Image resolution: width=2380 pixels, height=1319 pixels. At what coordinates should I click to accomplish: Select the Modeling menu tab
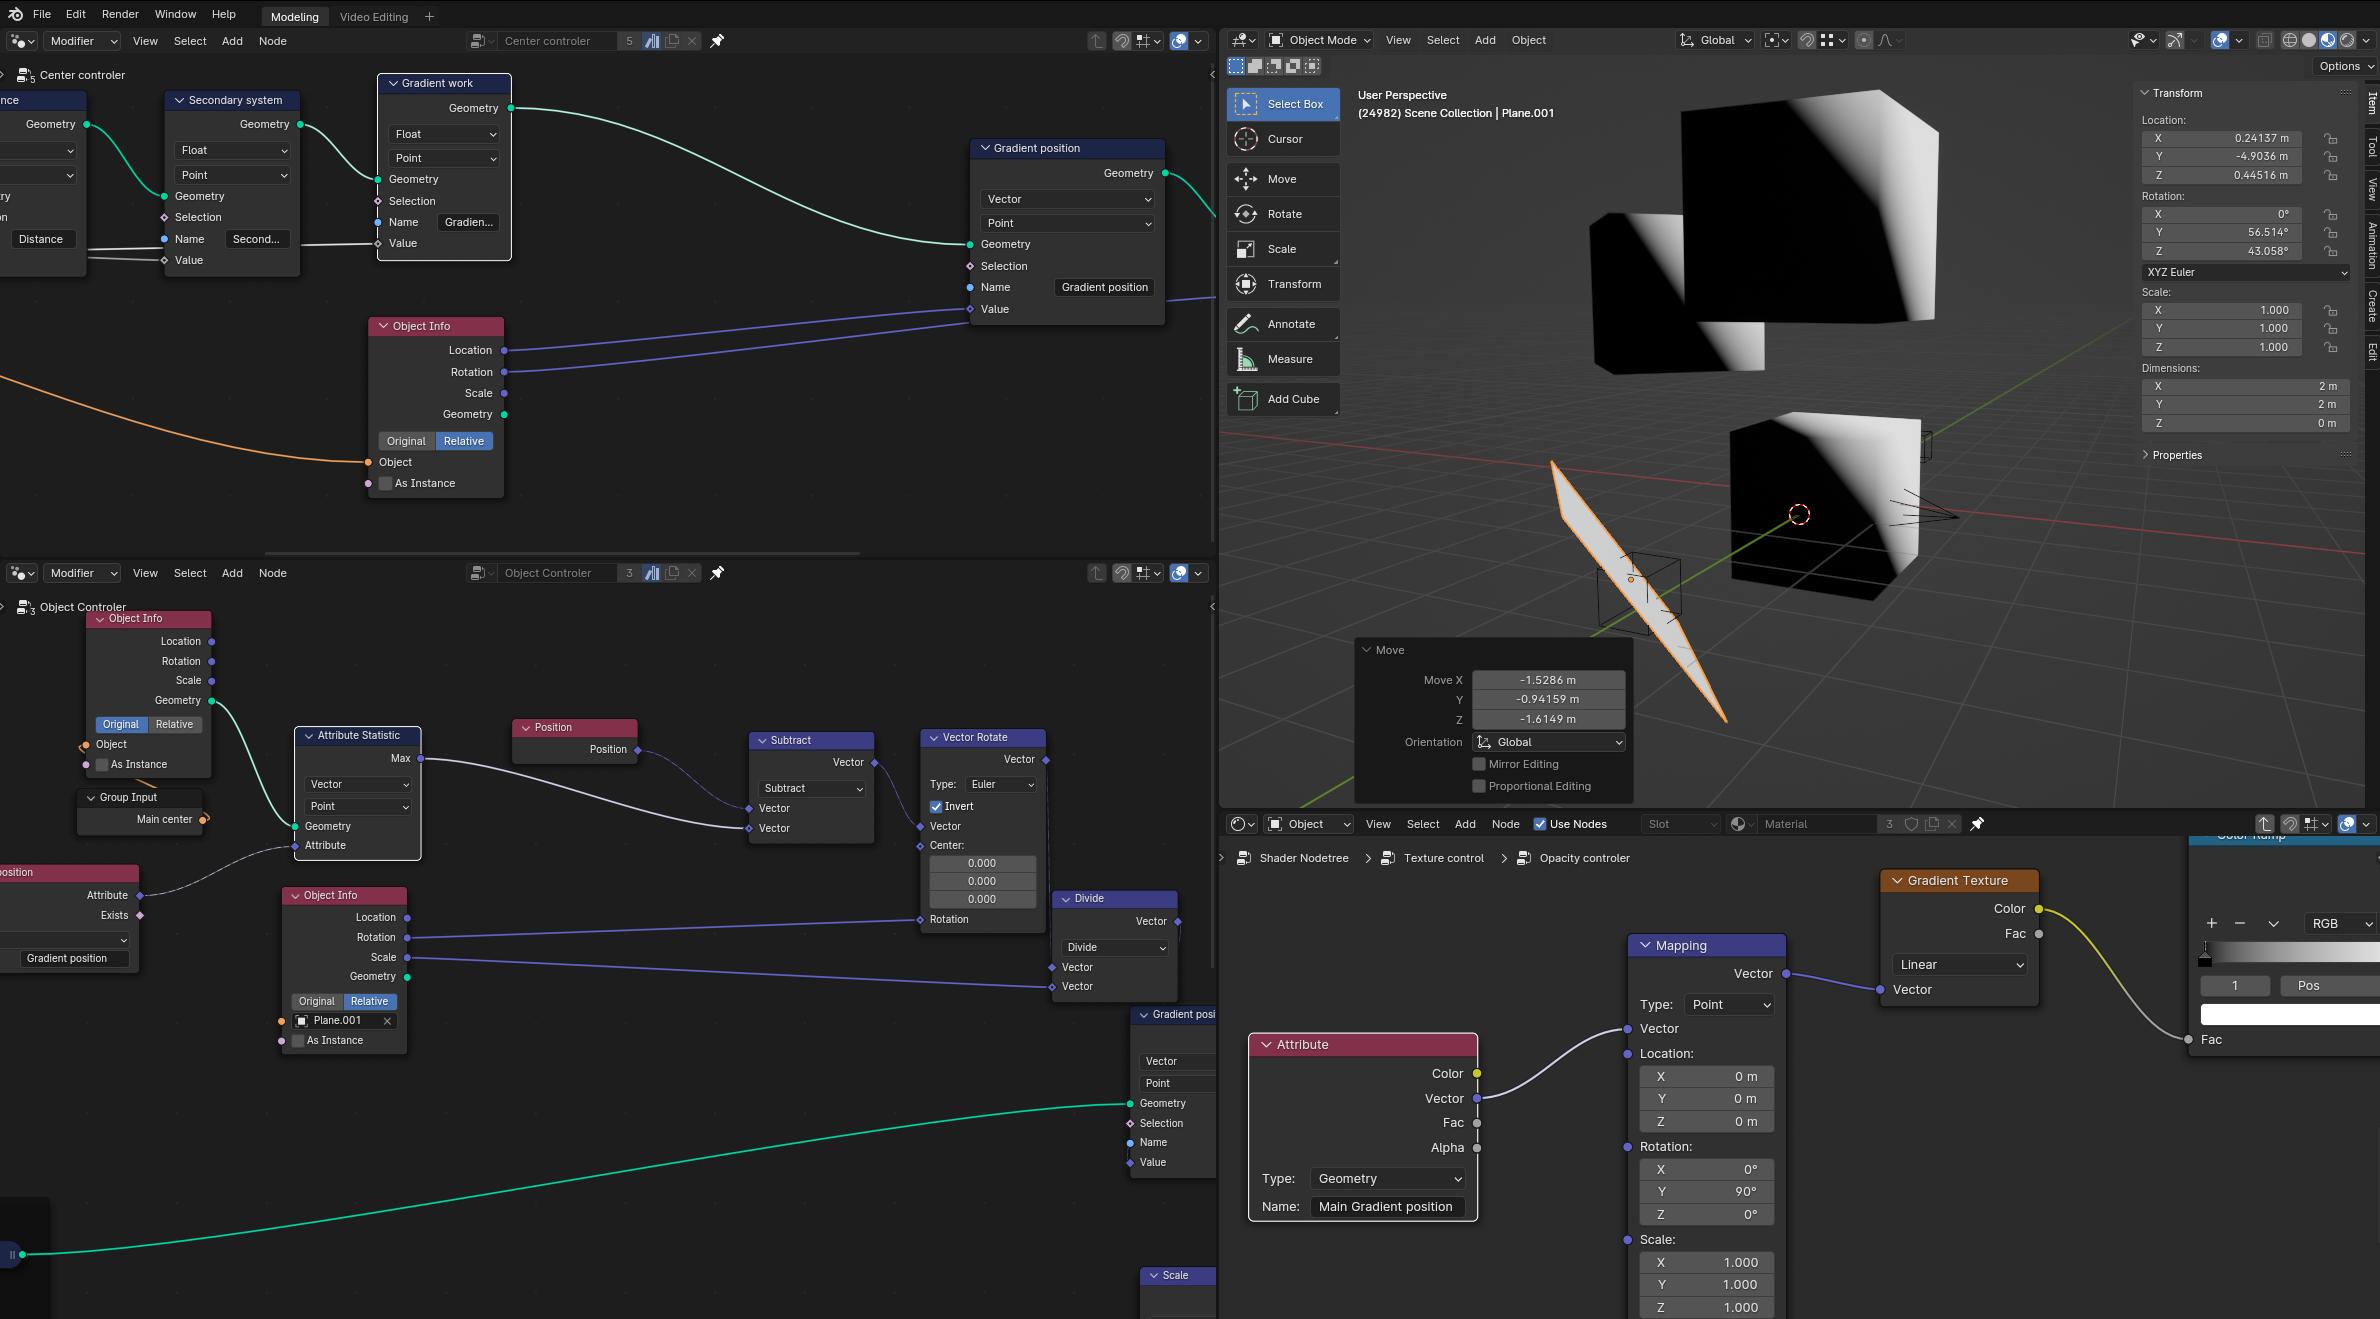pyautogui.click(x=292, y=15)
